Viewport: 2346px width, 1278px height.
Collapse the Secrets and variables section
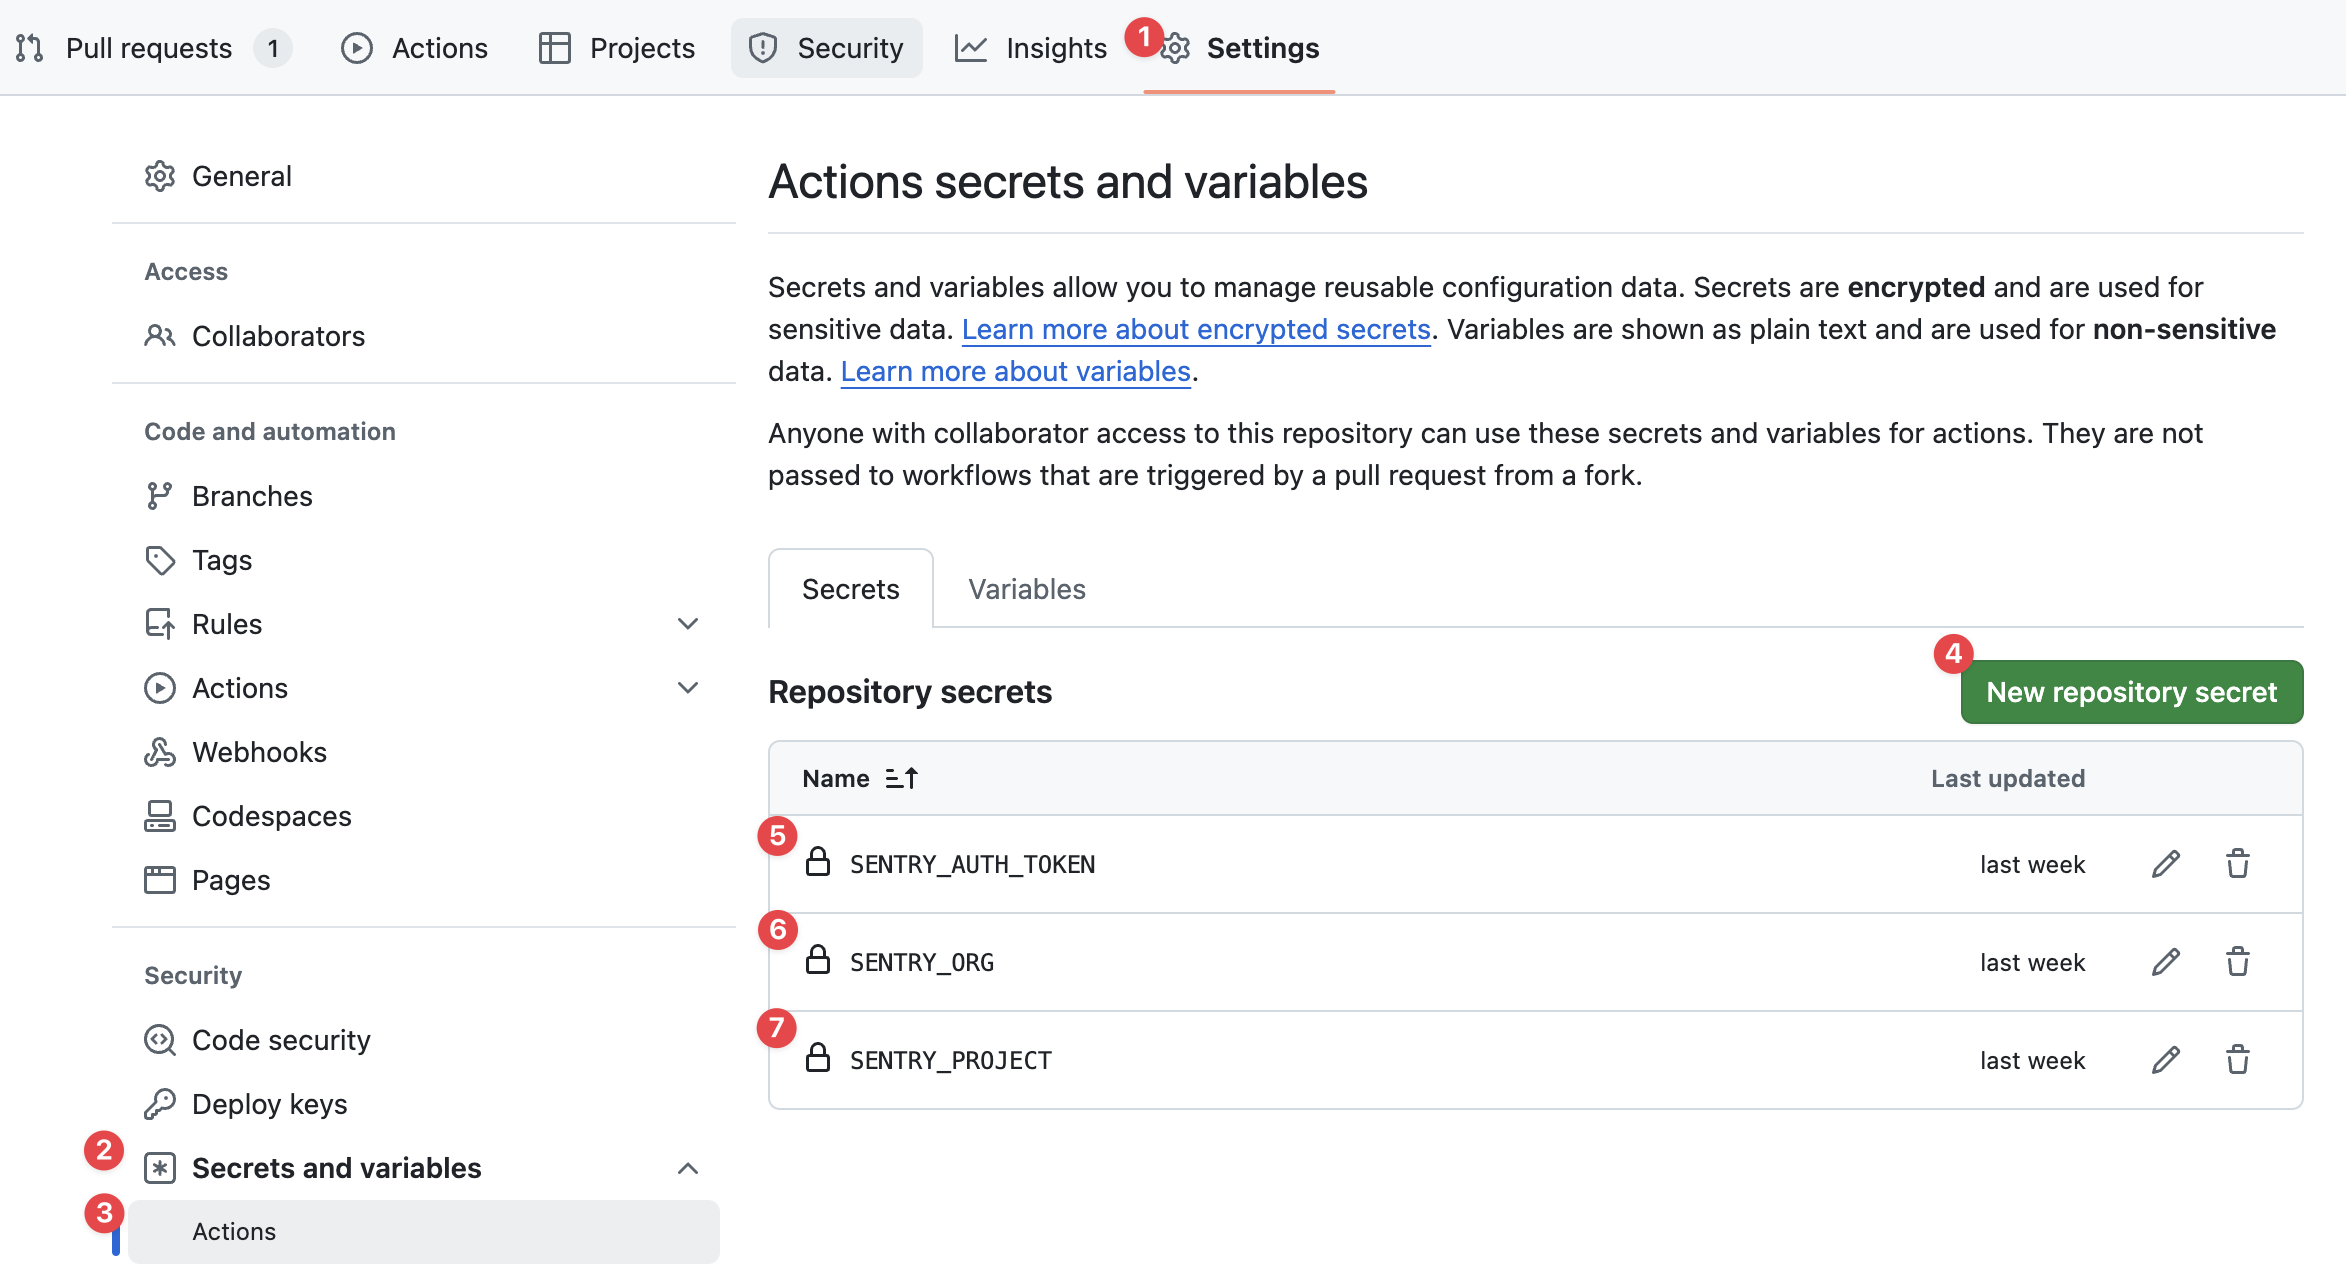point(687,1168)
